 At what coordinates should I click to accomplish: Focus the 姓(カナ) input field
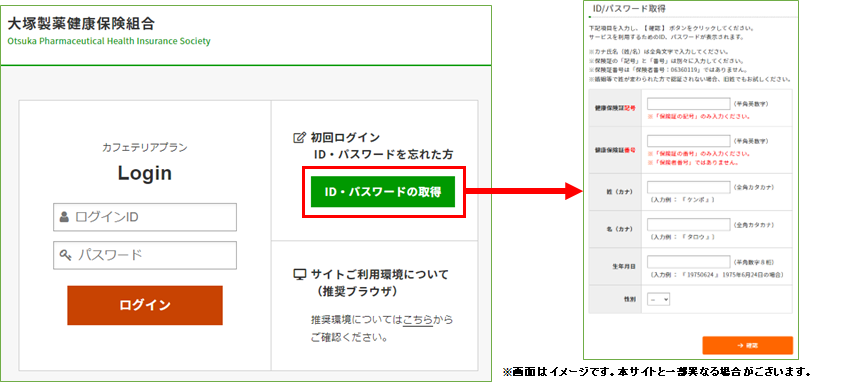coord(688,187)
